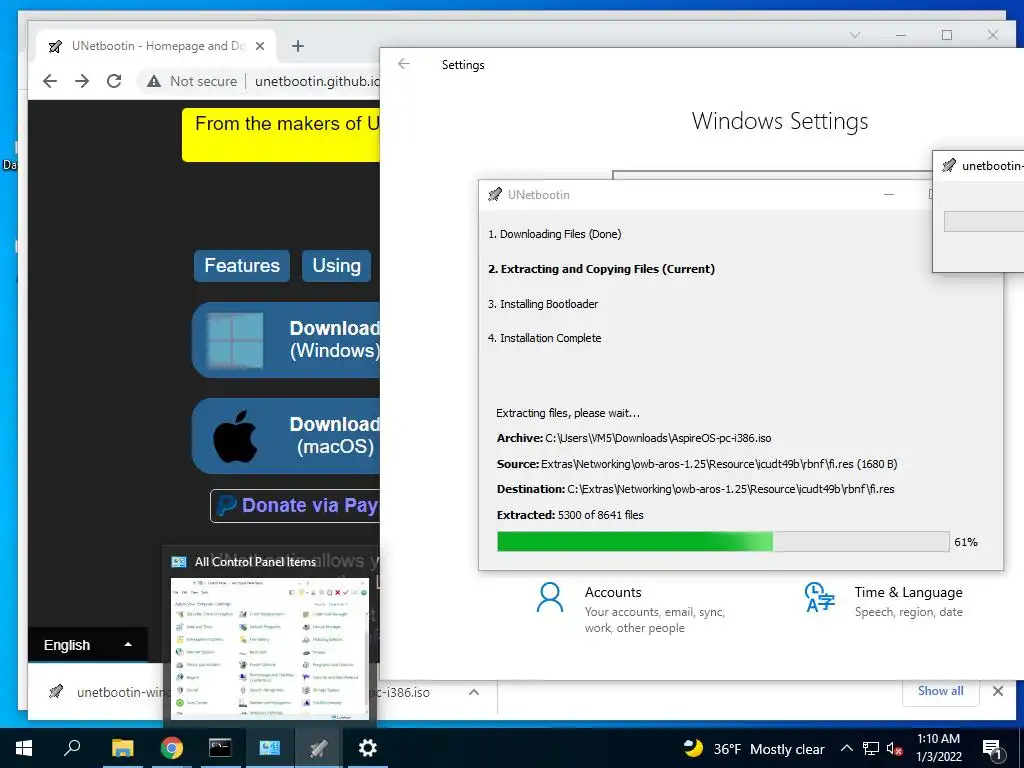Click the Download (macOS) button

(286, 436)
